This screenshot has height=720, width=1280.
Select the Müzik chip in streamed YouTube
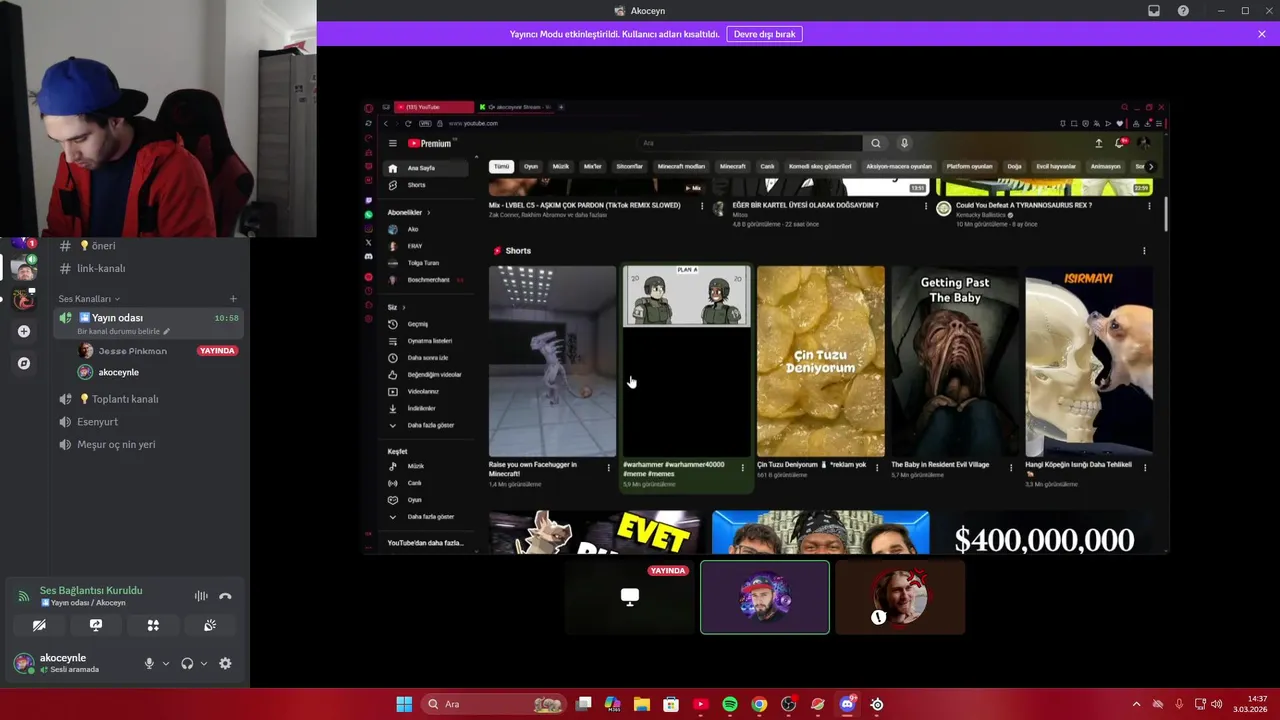561,166
